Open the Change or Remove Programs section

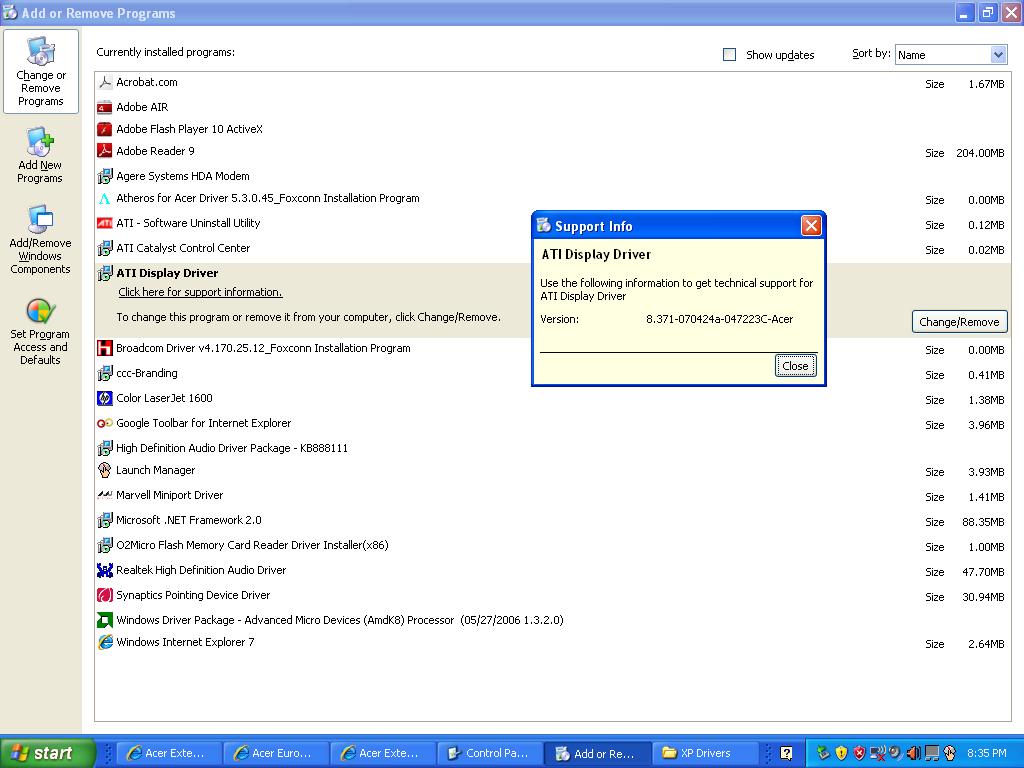(40, 72)
